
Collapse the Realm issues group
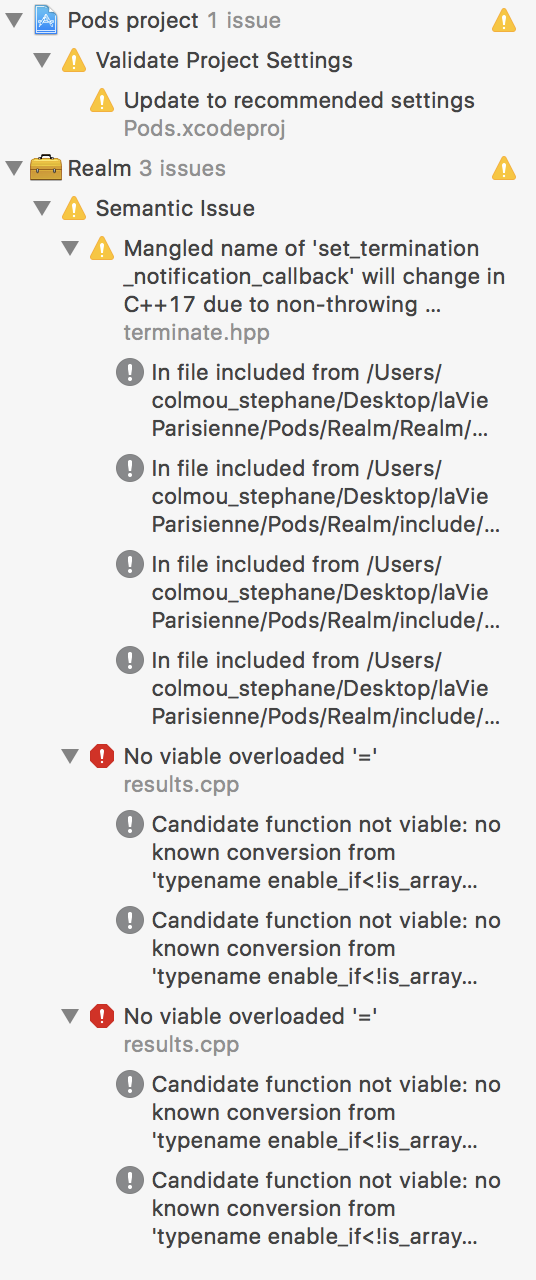coord(14,168)
